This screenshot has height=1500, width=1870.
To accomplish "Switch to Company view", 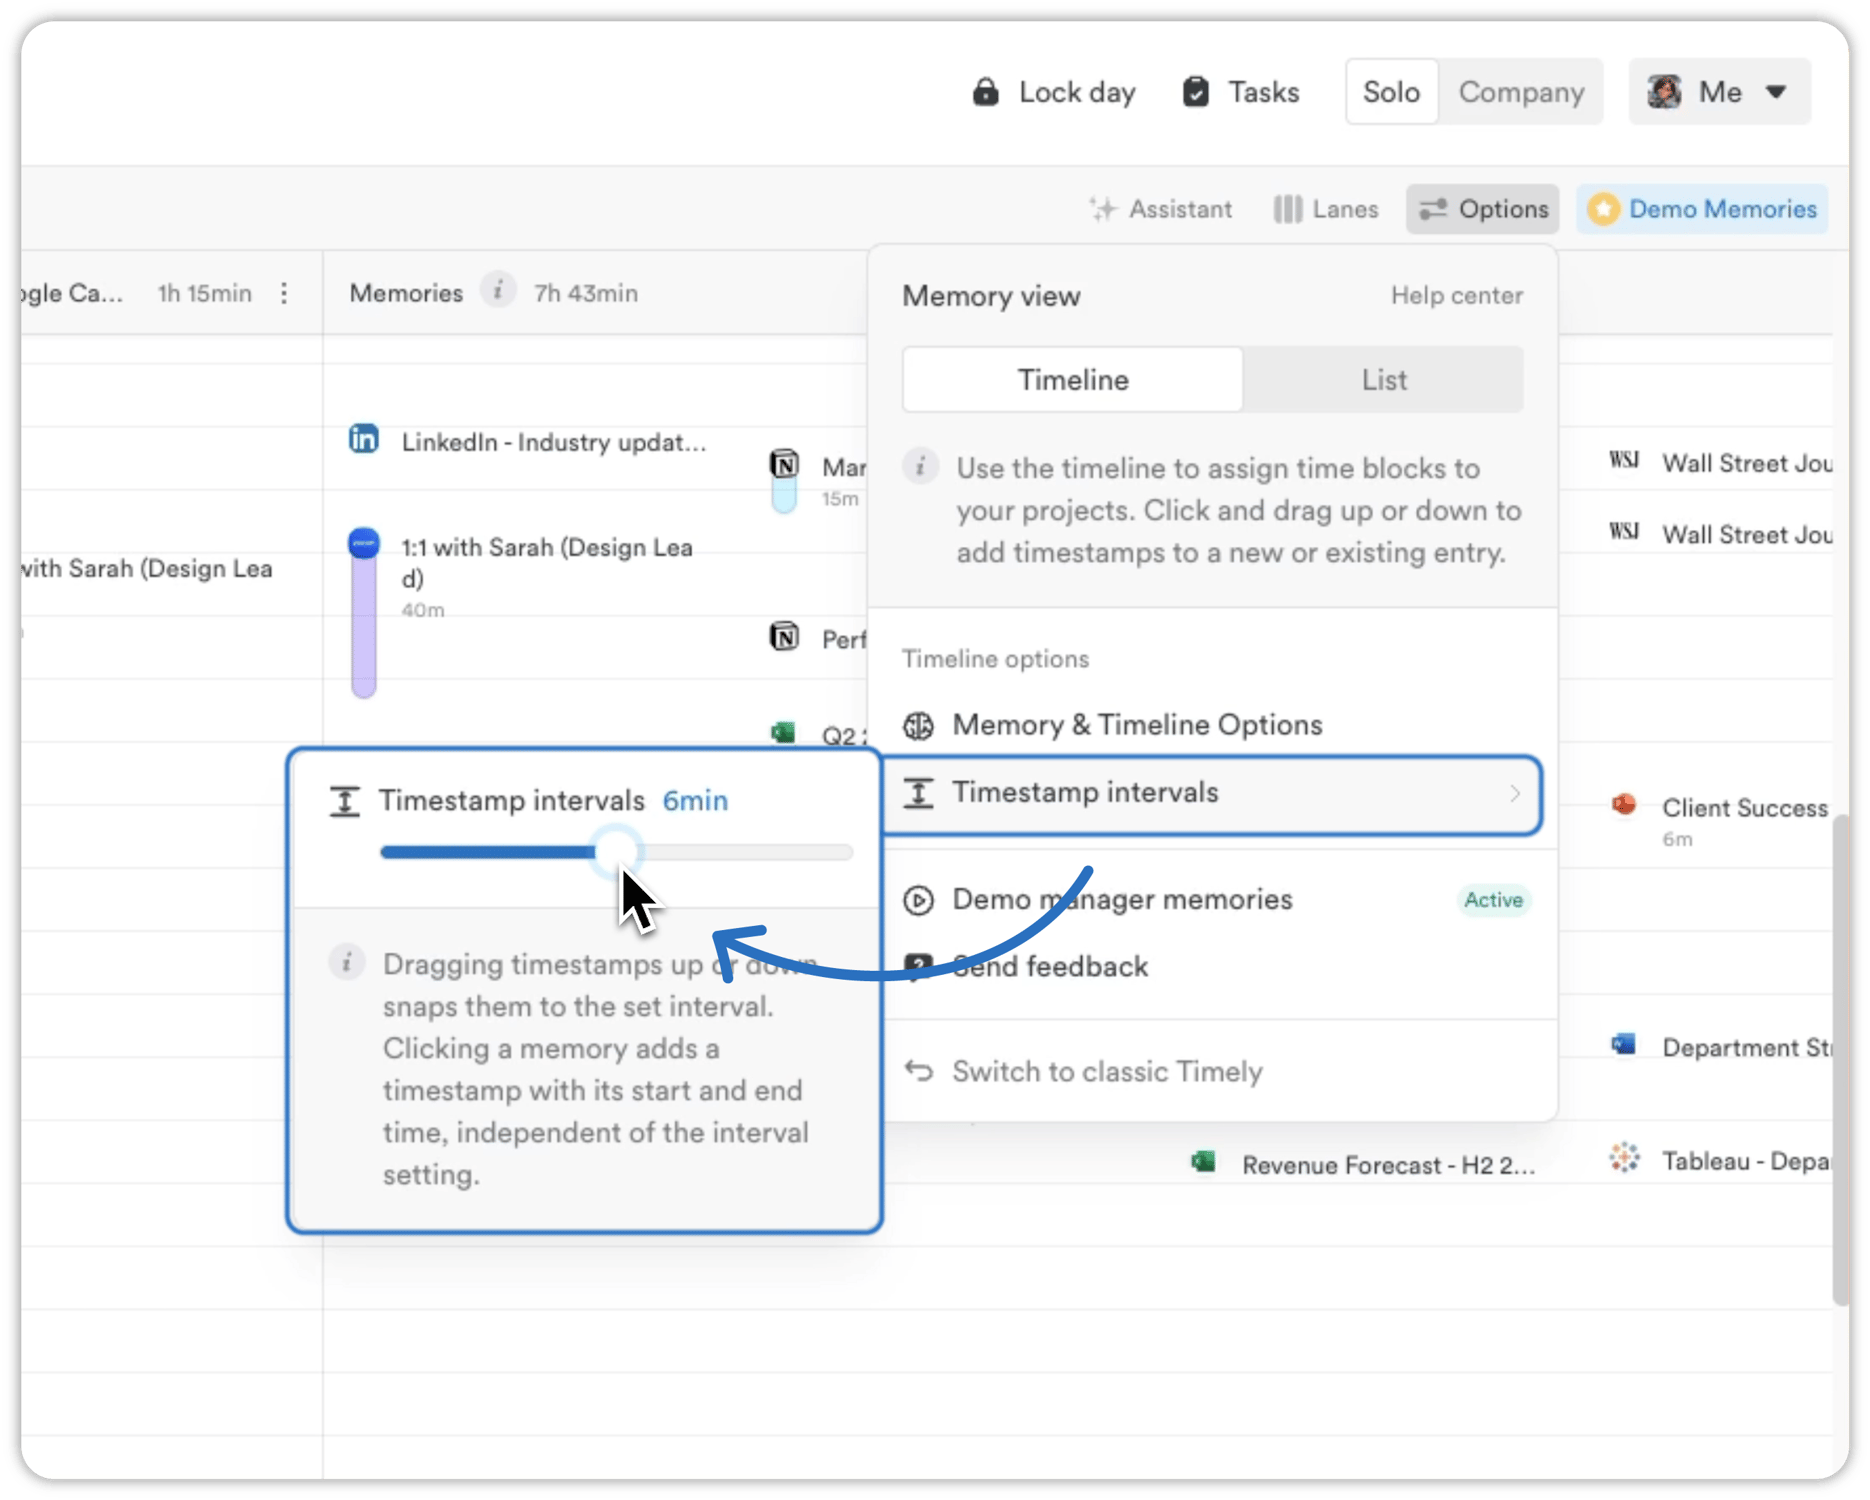I will click(1521, 91).
